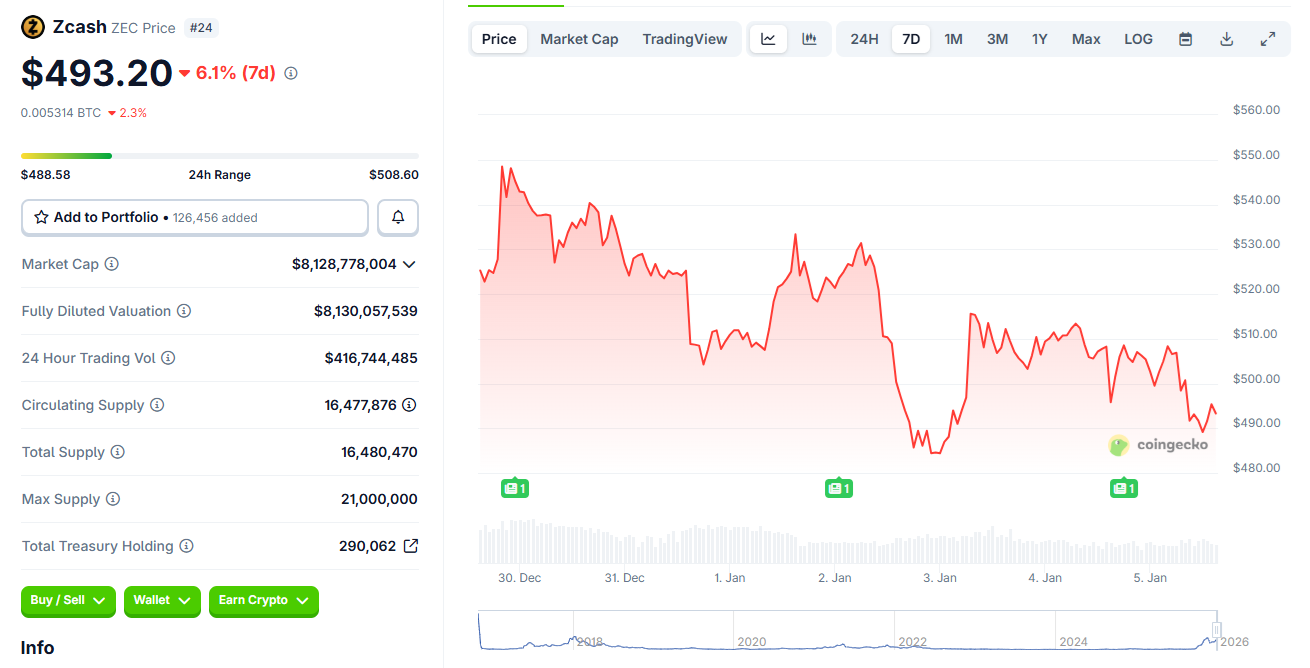Click the price alert bell icon
The height and width of the screenshot is (668, 1310).
(x=397, y=217)
